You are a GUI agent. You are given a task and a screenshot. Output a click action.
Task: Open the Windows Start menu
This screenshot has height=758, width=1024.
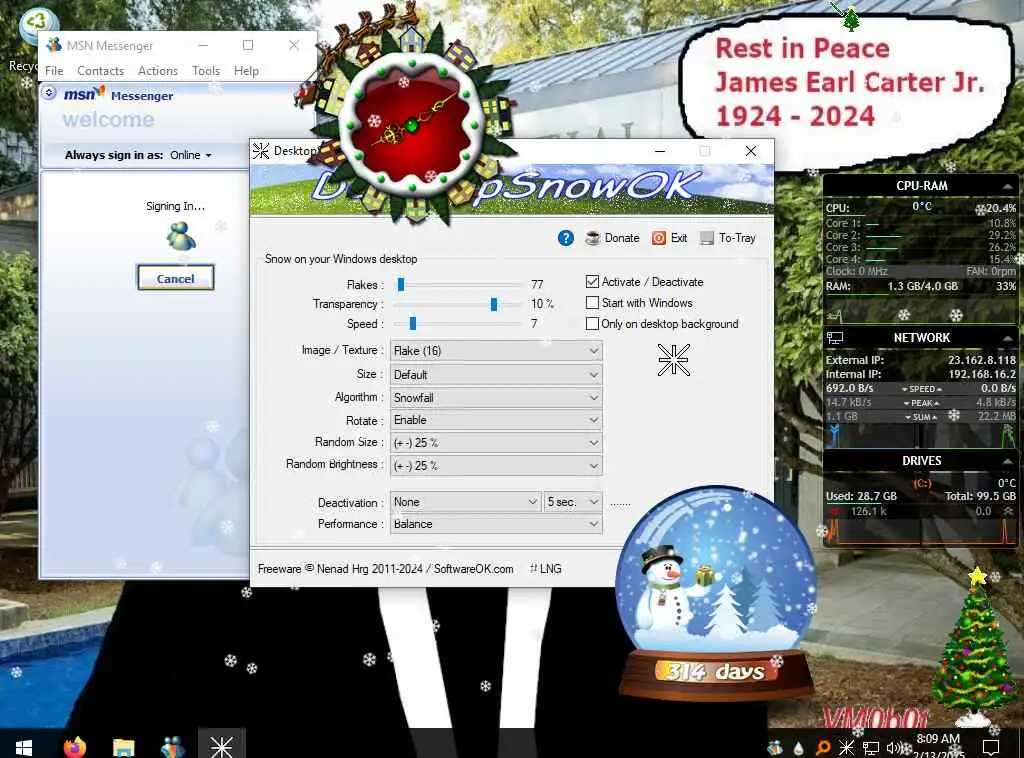pos(24,747)
